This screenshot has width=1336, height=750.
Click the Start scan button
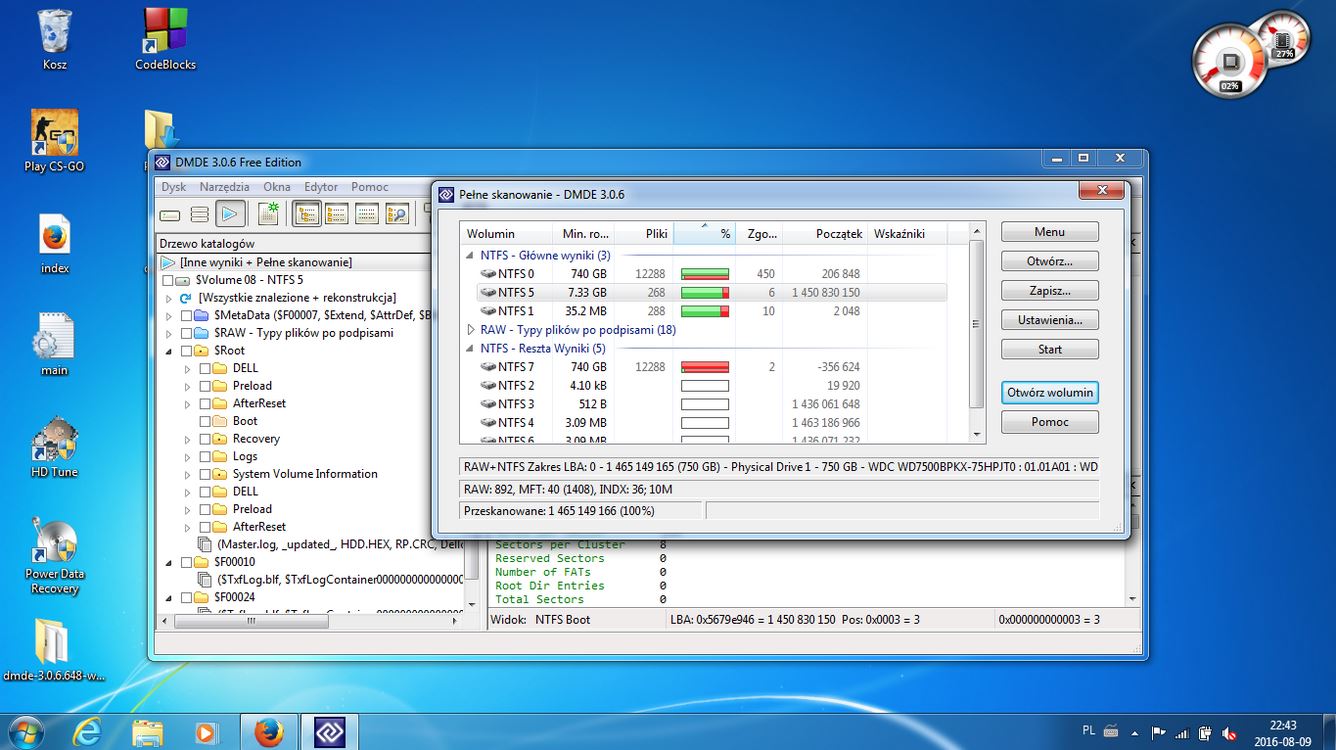[1049, 350]
